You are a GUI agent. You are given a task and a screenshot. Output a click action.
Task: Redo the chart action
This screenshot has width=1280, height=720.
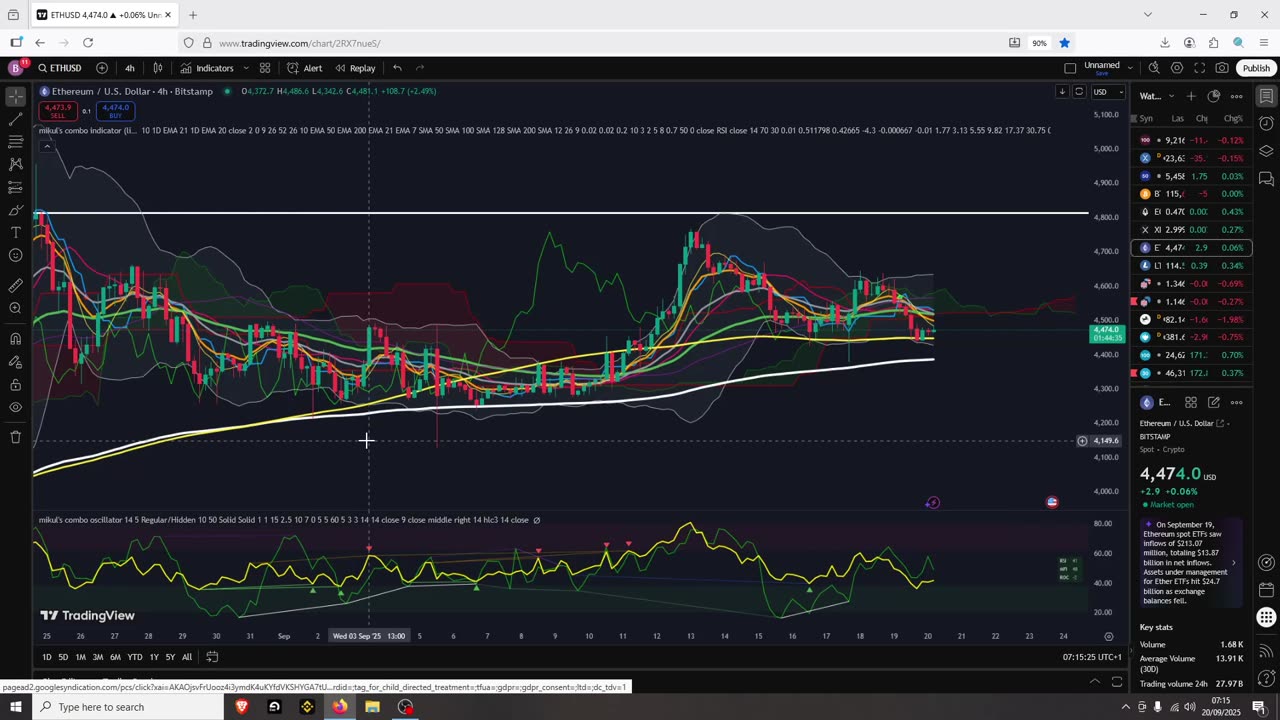tap(420, 68)
